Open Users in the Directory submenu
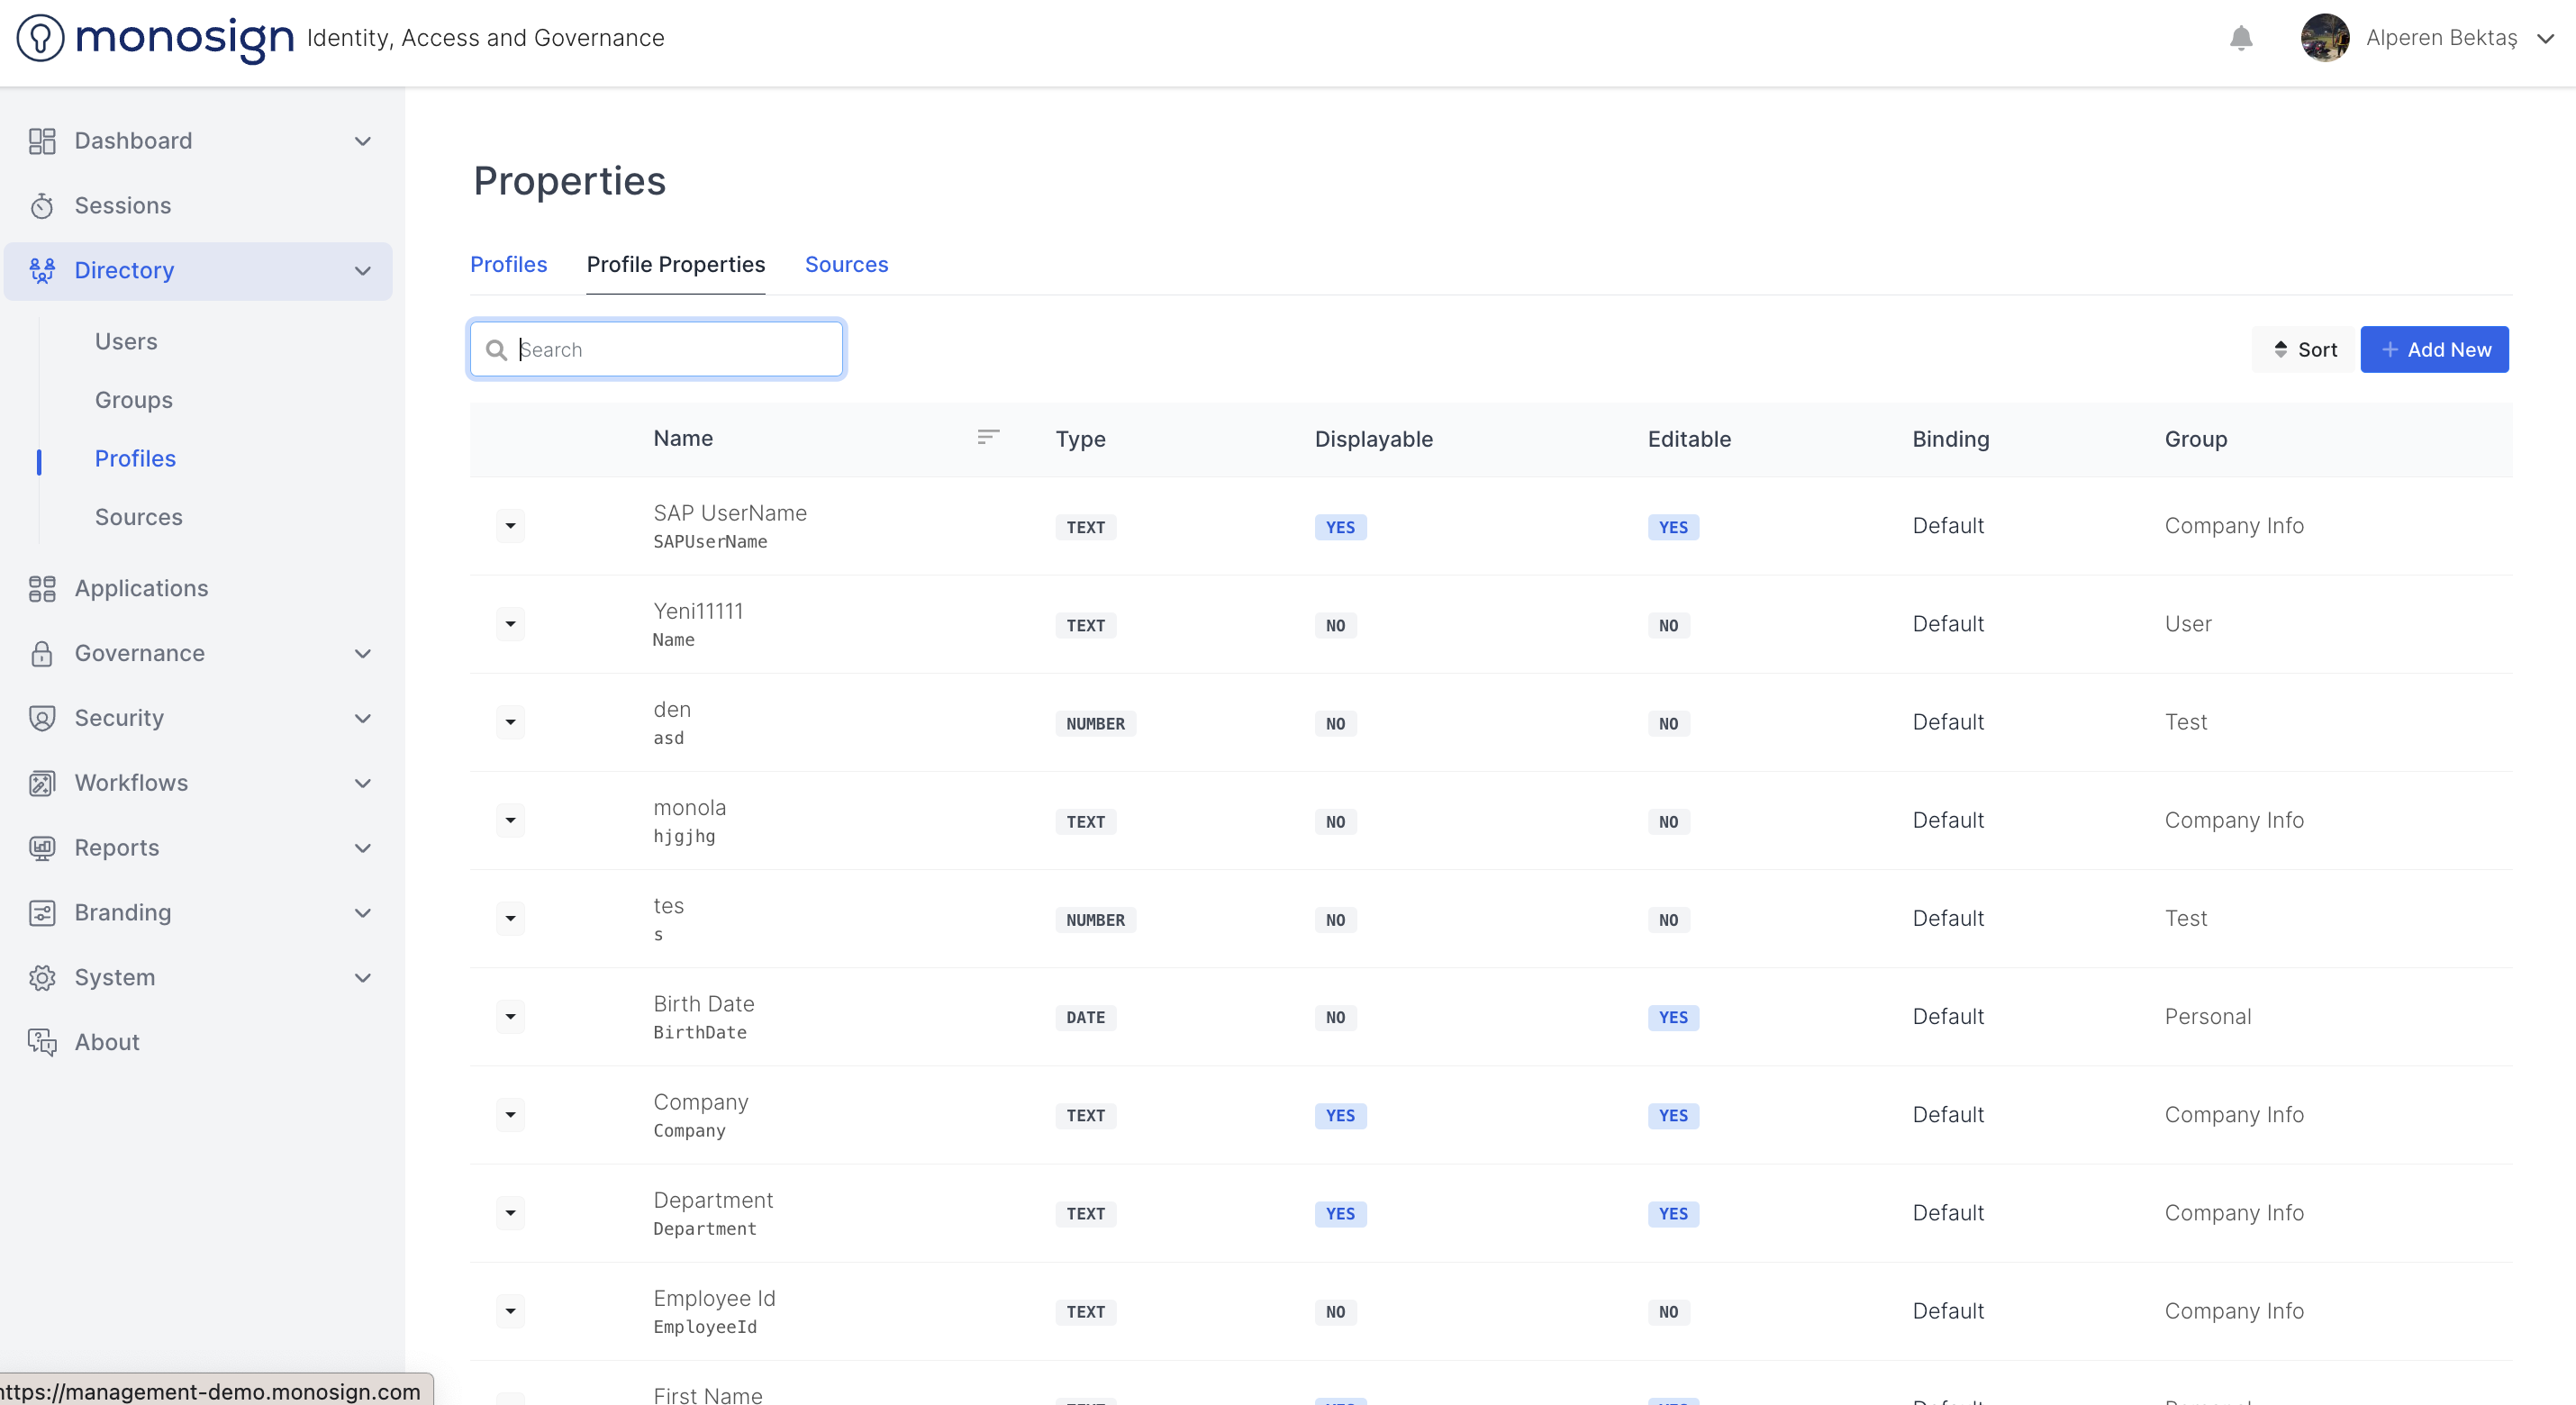 pos(126,342)
